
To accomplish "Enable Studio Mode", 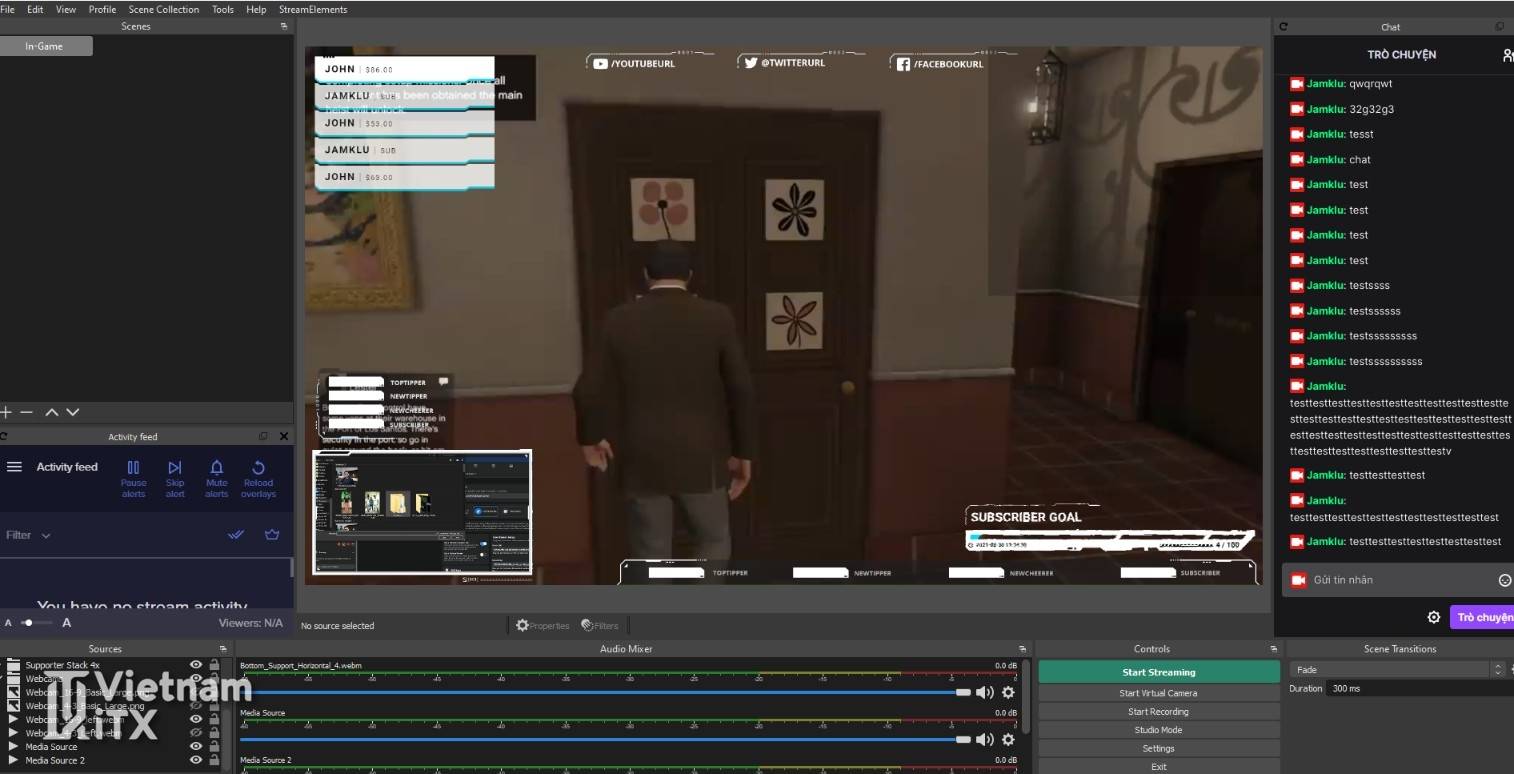I will tap(1157, 729).
